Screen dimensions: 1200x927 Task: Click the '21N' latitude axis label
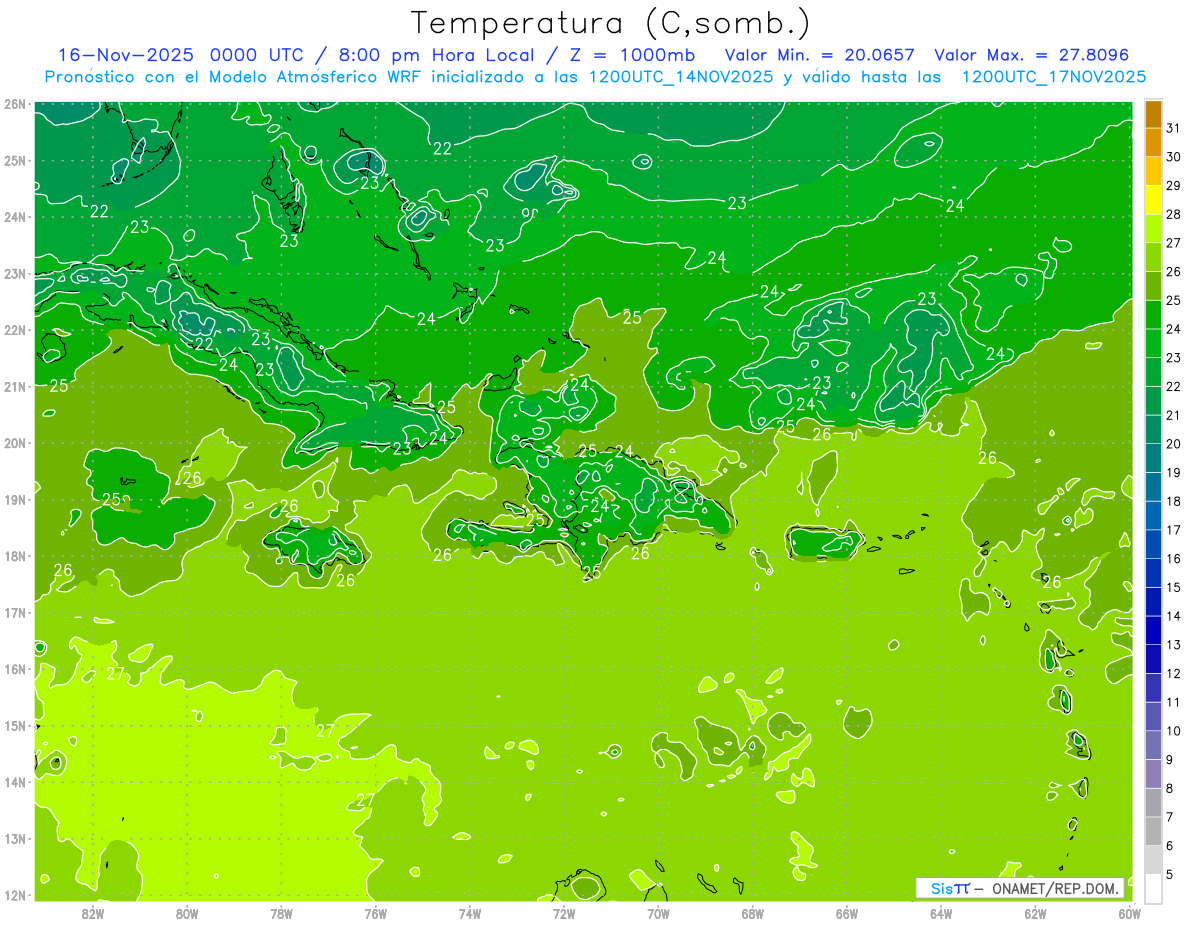[14, 386]
